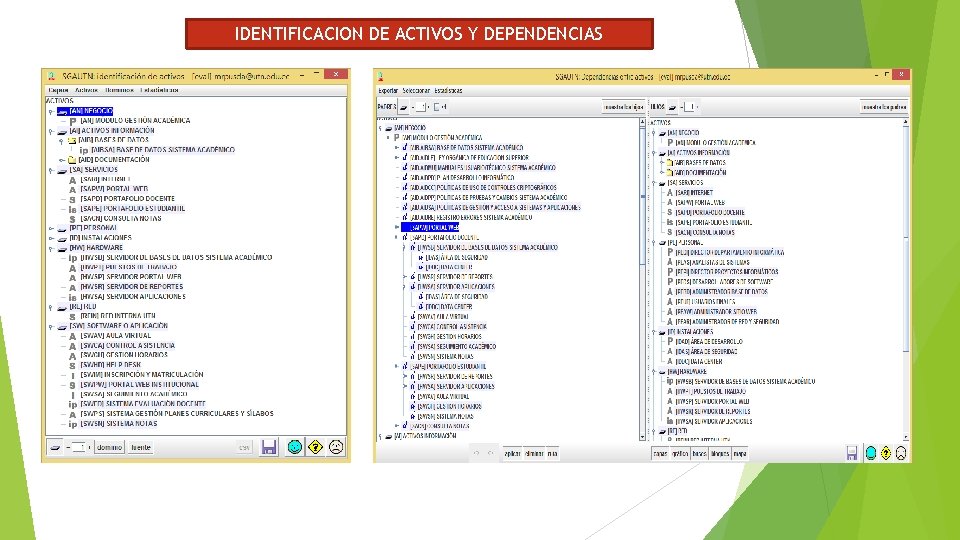Click the folder icon of BASES DE DATOS in HIJOS panel

pos(670,163)
